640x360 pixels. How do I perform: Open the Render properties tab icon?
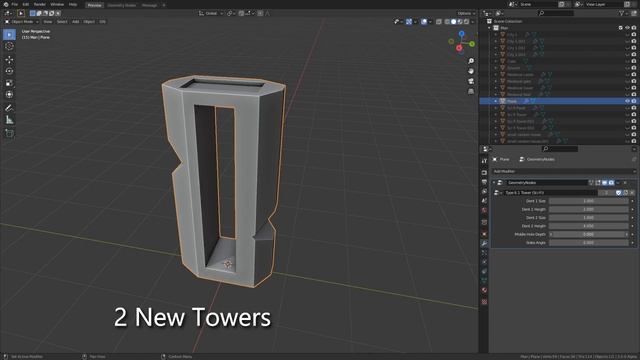[484, 173]
